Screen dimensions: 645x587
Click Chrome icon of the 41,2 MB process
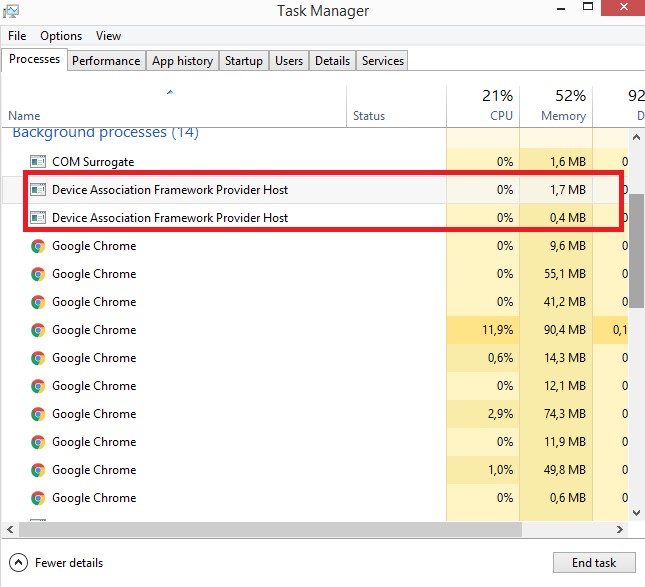(38, 302)
